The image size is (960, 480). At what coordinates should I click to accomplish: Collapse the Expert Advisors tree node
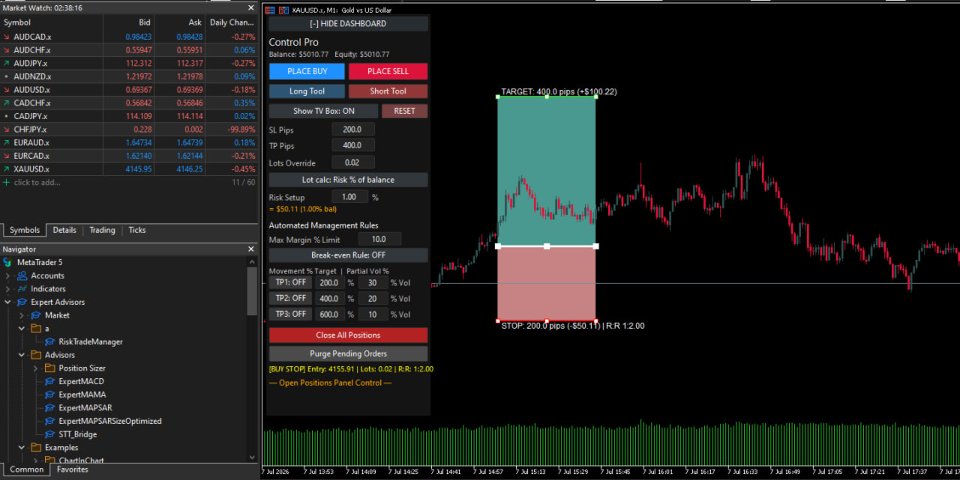point(7,302)
